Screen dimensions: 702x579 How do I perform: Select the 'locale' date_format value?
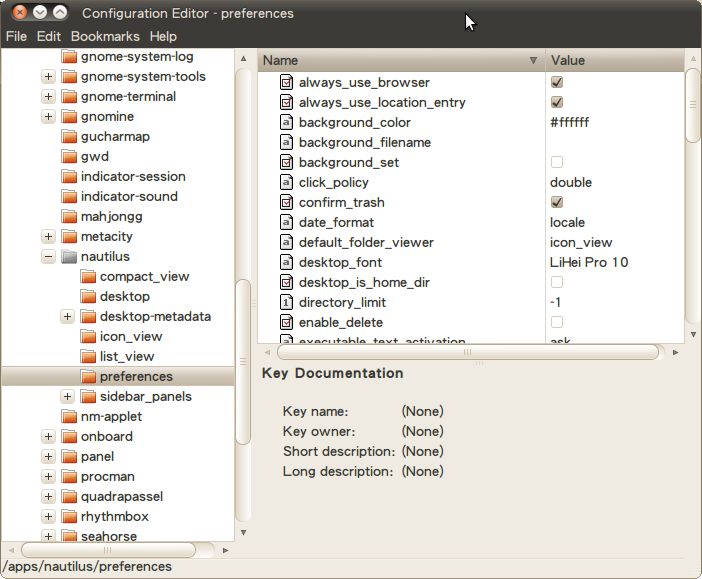click(567, 223)
